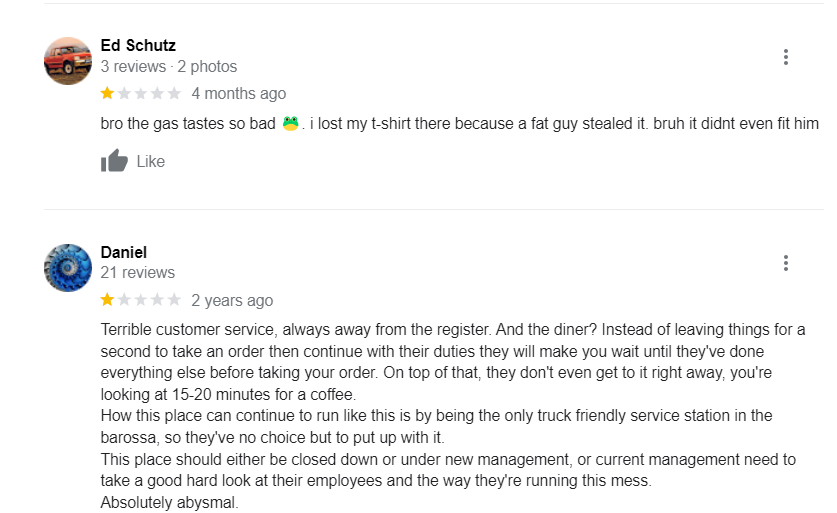Viewport: 837px width, 513px height.
Task: Click the last gray star in Daniel's rating
Action: (x=175, y=300)
